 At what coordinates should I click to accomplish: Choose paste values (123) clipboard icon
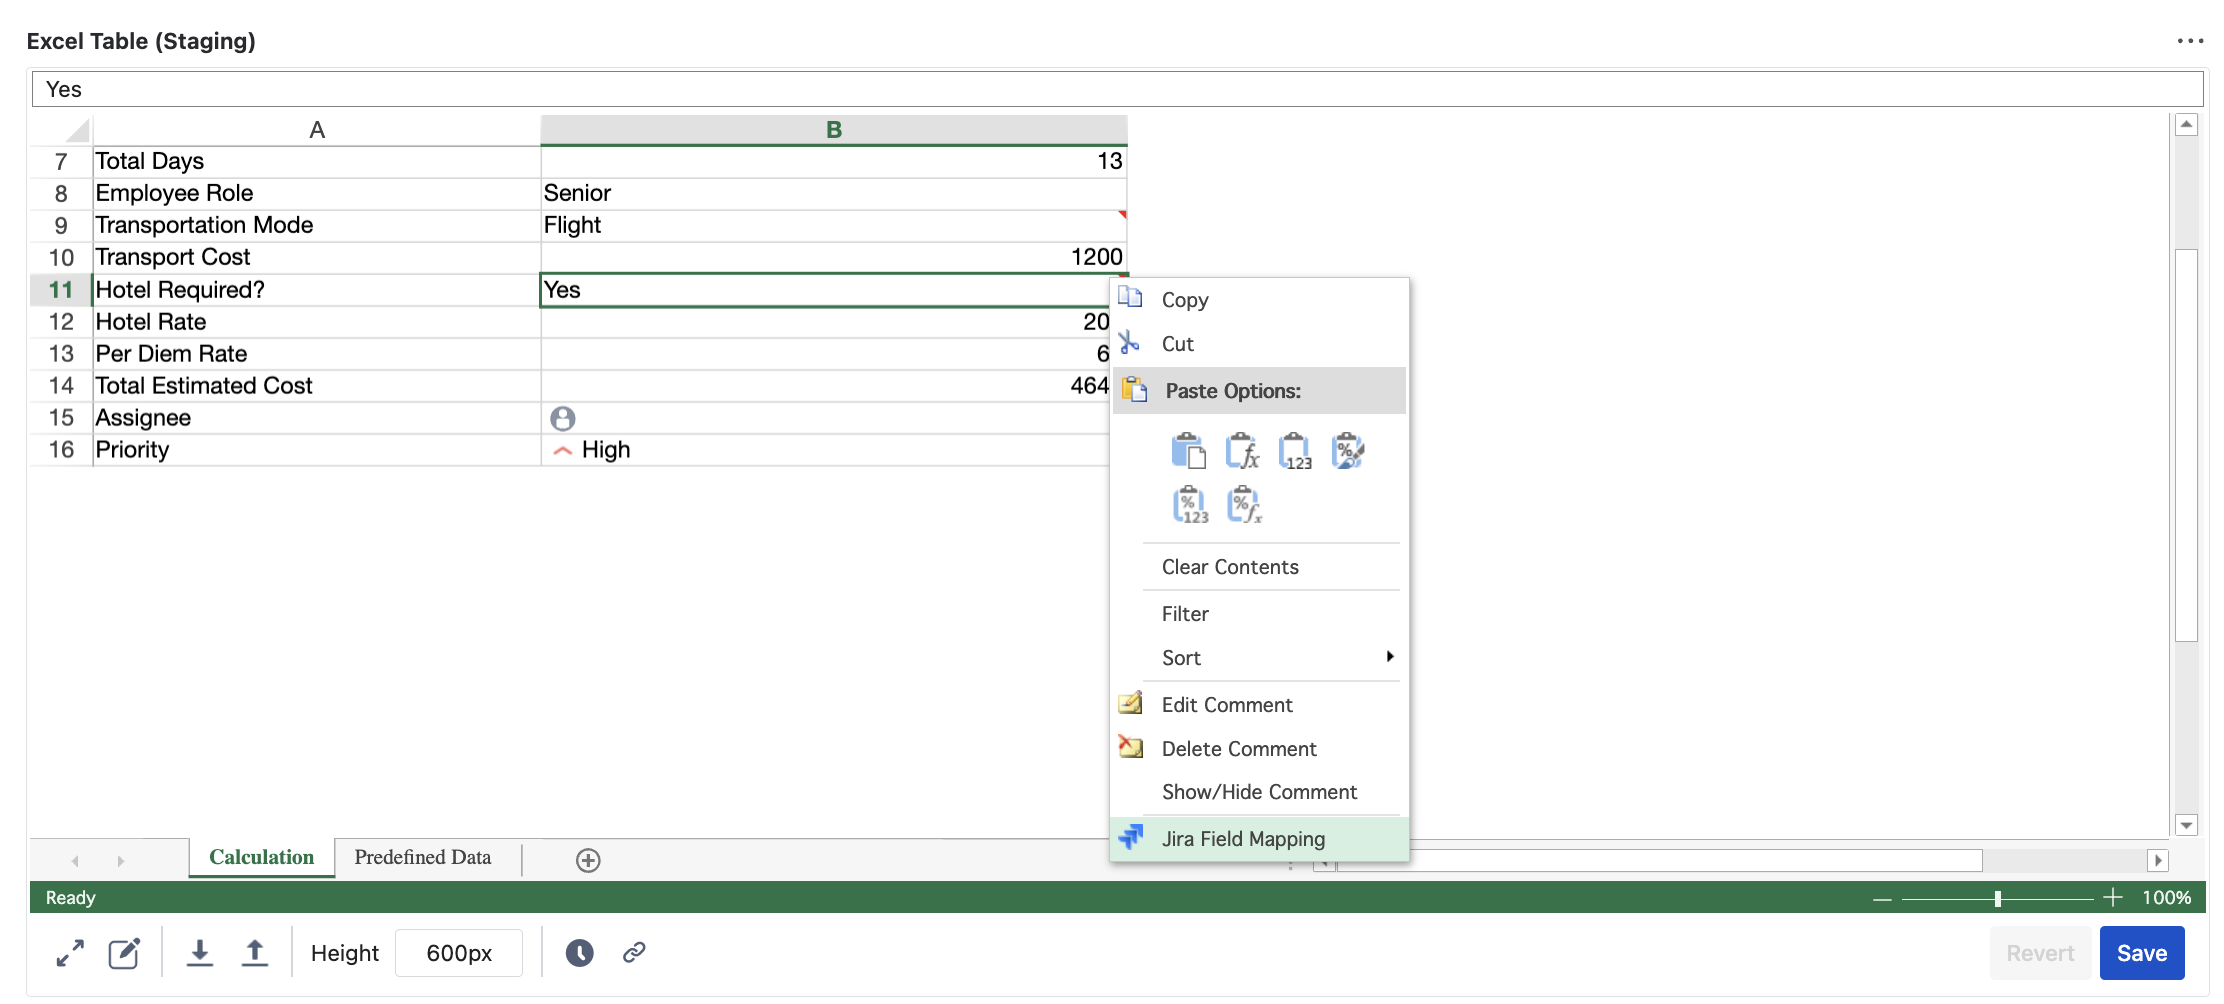(x=1295, y=452)
